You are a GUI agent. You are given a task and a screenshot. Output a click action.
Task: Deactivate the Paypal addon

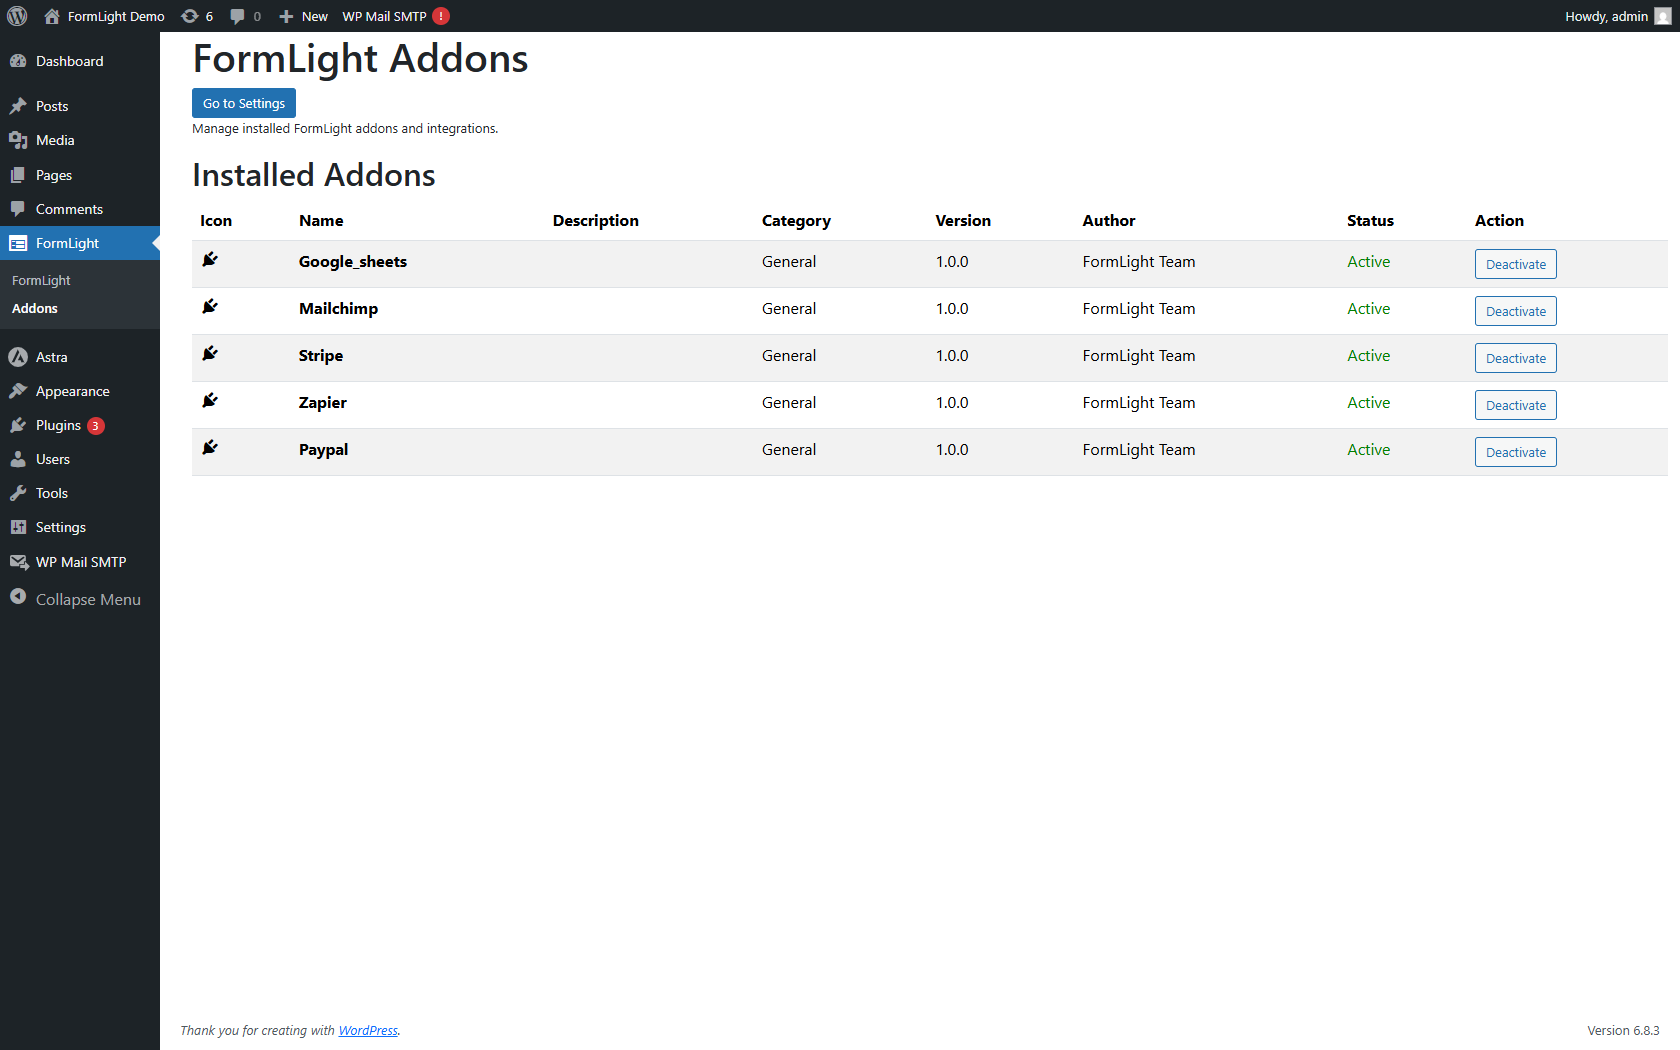[x=1515, y=452]
